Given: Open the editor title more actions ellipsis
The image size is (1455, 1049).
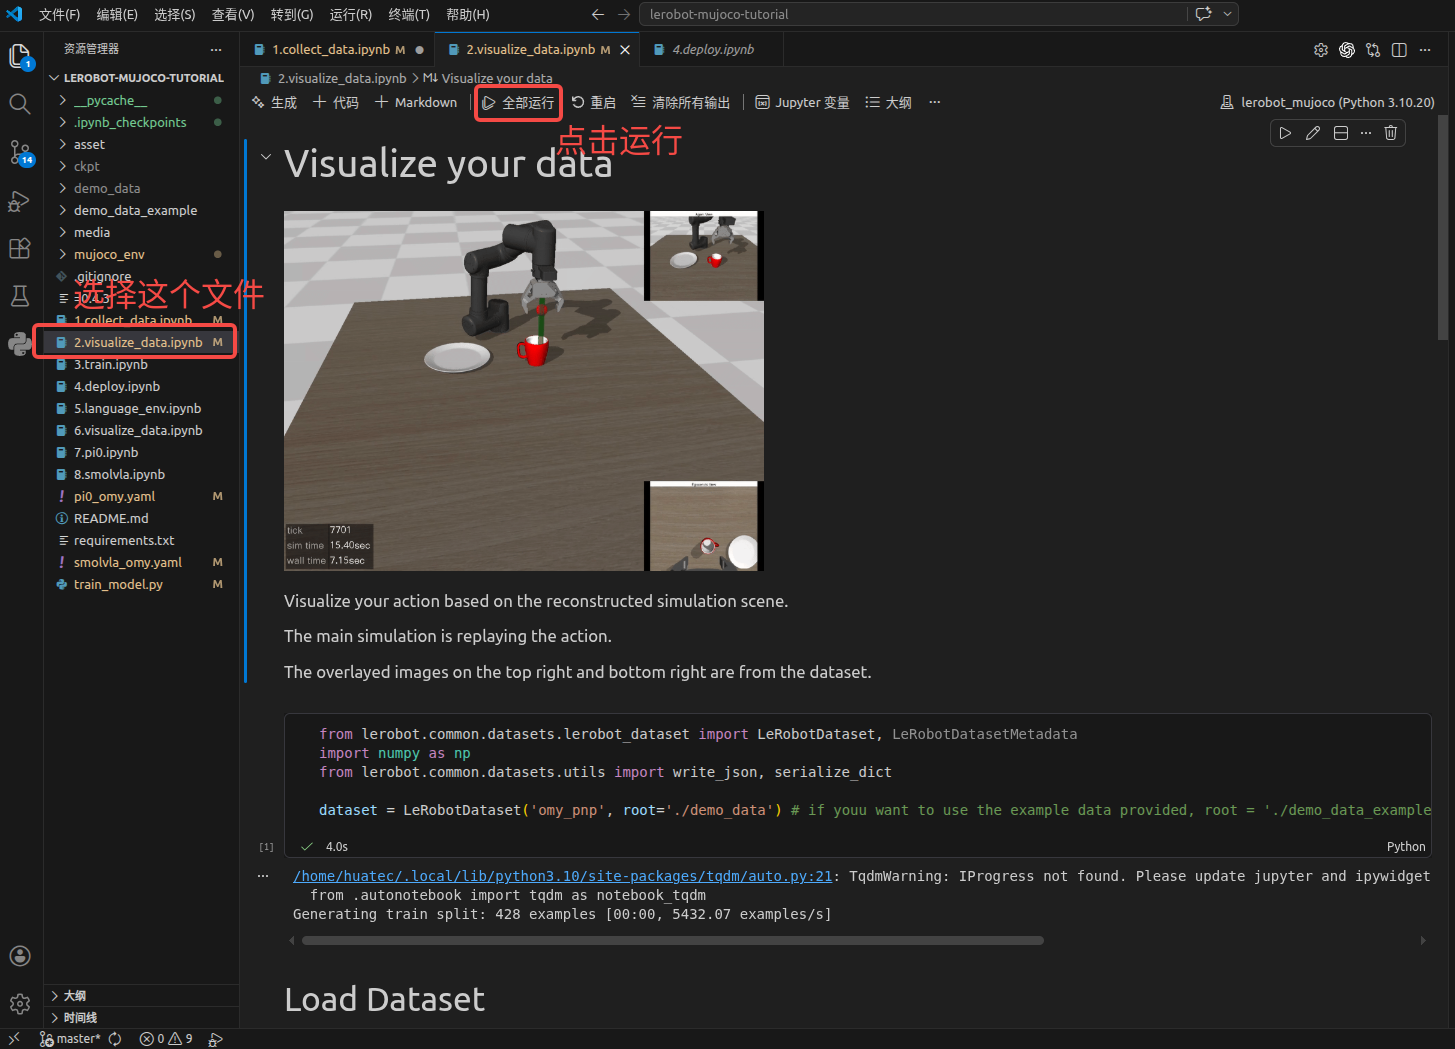Looking at the screenshot, I should (1425, 50).
